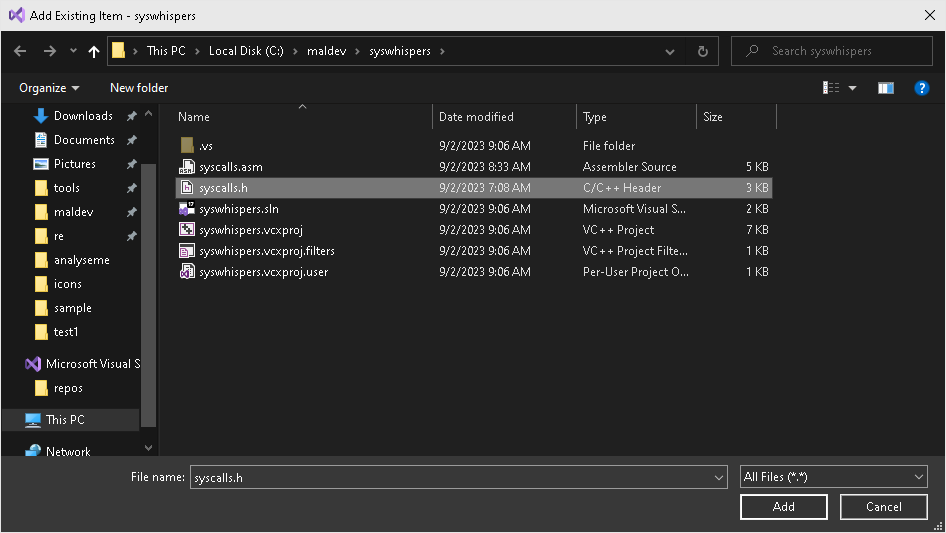Refresh the syswhispers folder view

(x=702, y=51)
